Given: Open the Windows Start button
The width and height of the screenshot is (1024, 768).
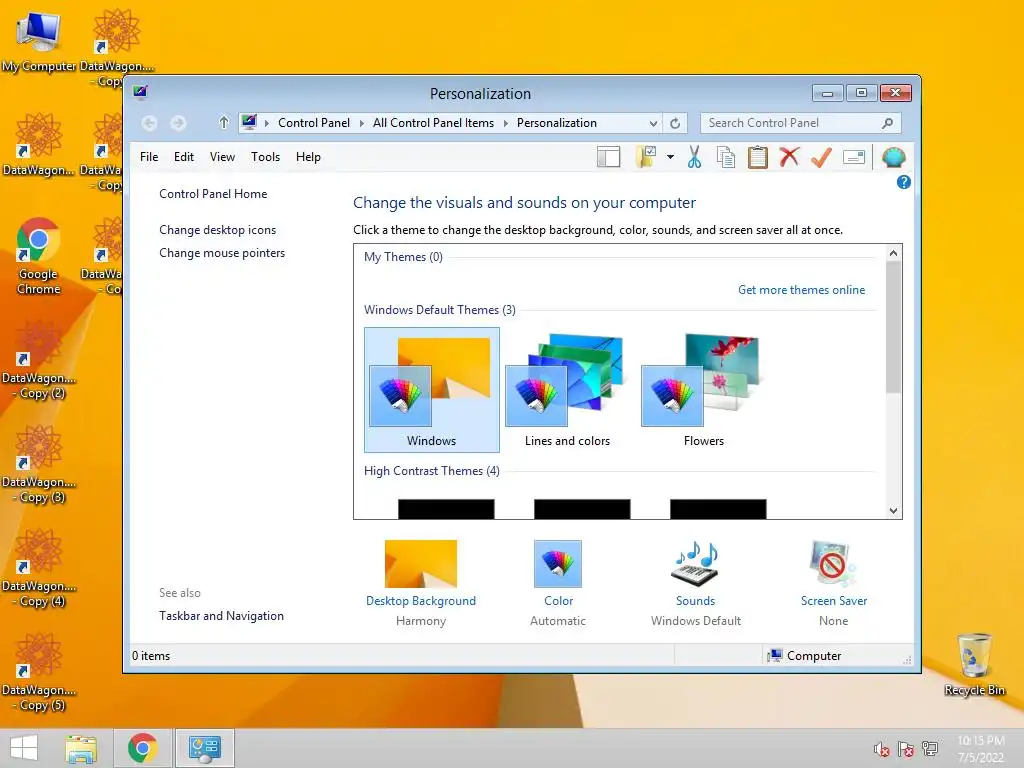Looking at the screenshot, I should point(24,748).
